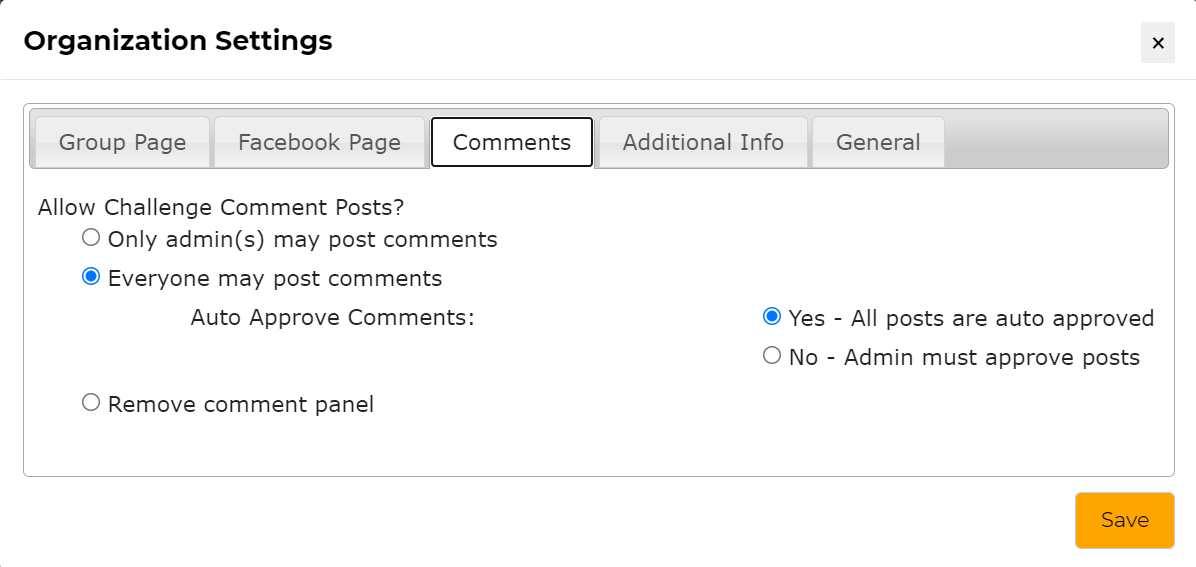Screen dimensions: 1196x567
Task: Click the 'Yes - All posts are auto approved' text
Action: point(971,319)
